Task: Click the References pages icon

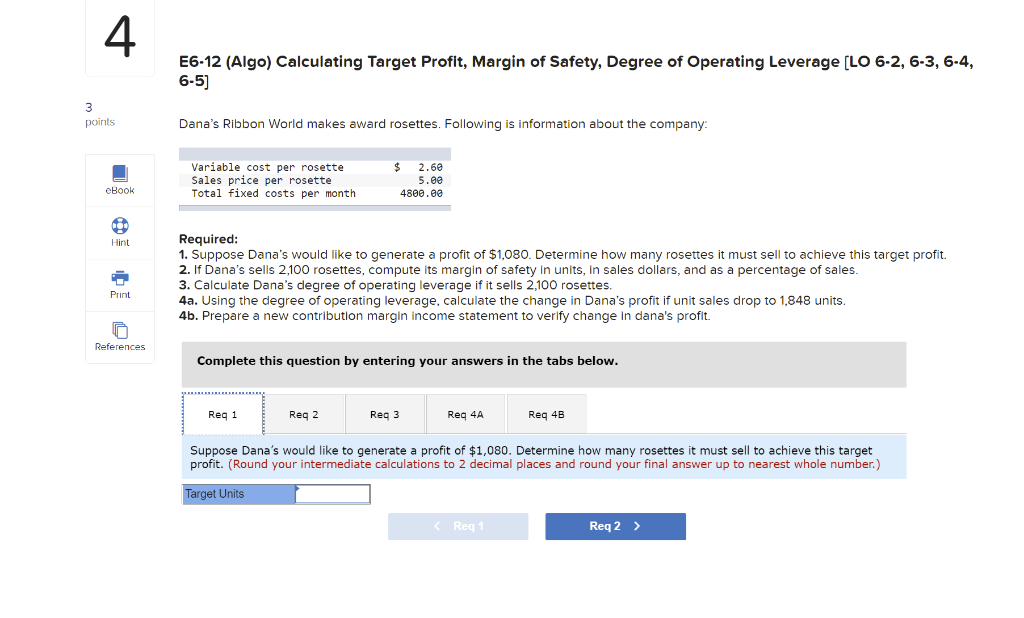Action: point(119,329)
